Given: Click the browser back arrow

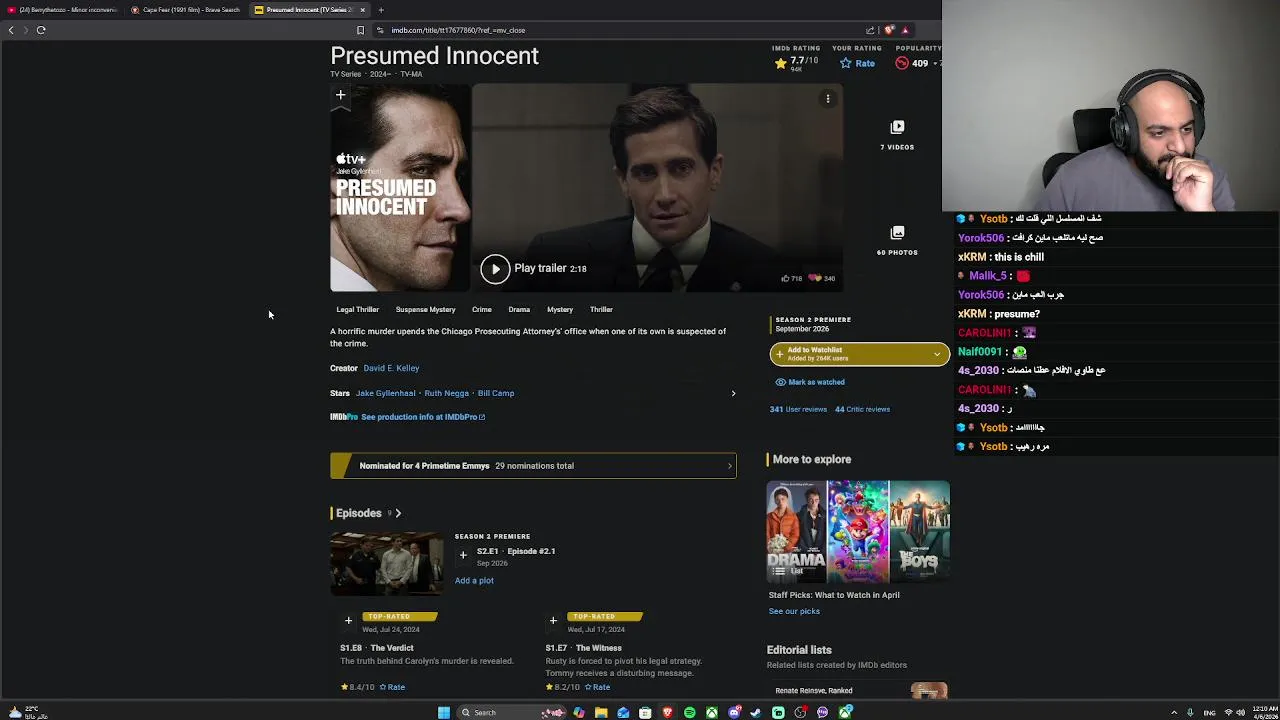Looking at the screenshot, I should tap(11, 30).
